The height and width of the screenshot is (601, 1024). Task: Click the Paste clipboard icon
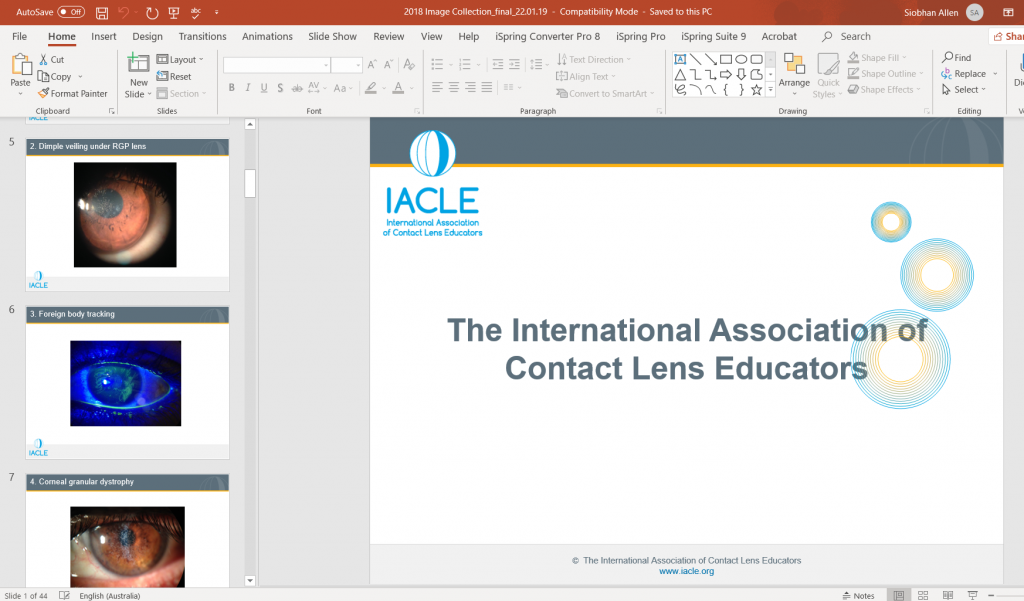click(x=20, y=65)
